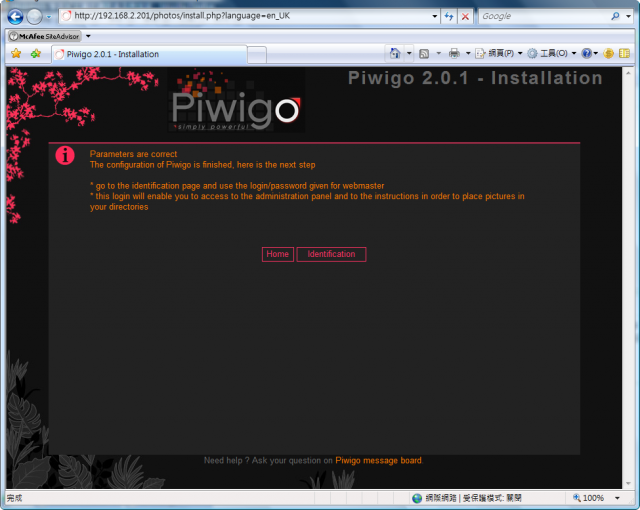Click the gold coin toolbar icon

[608, 53]
